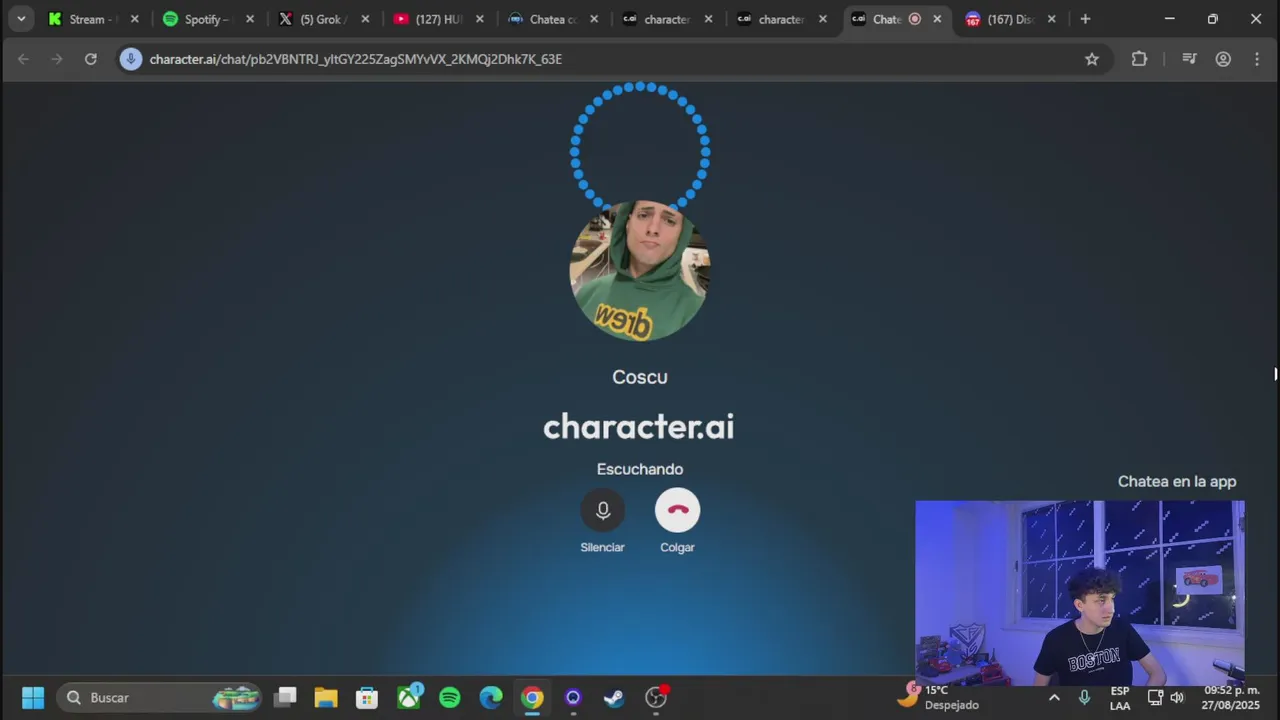Click the Buscar taskbar search box
1280x720 pixels.
160,697
